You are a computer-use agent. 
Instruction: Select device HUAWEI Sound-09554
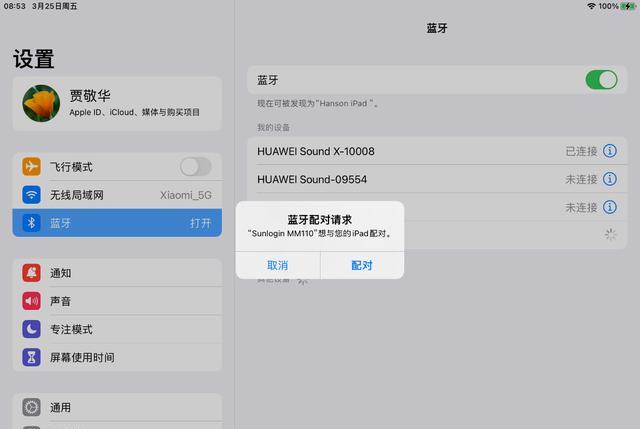coord(437,179)
